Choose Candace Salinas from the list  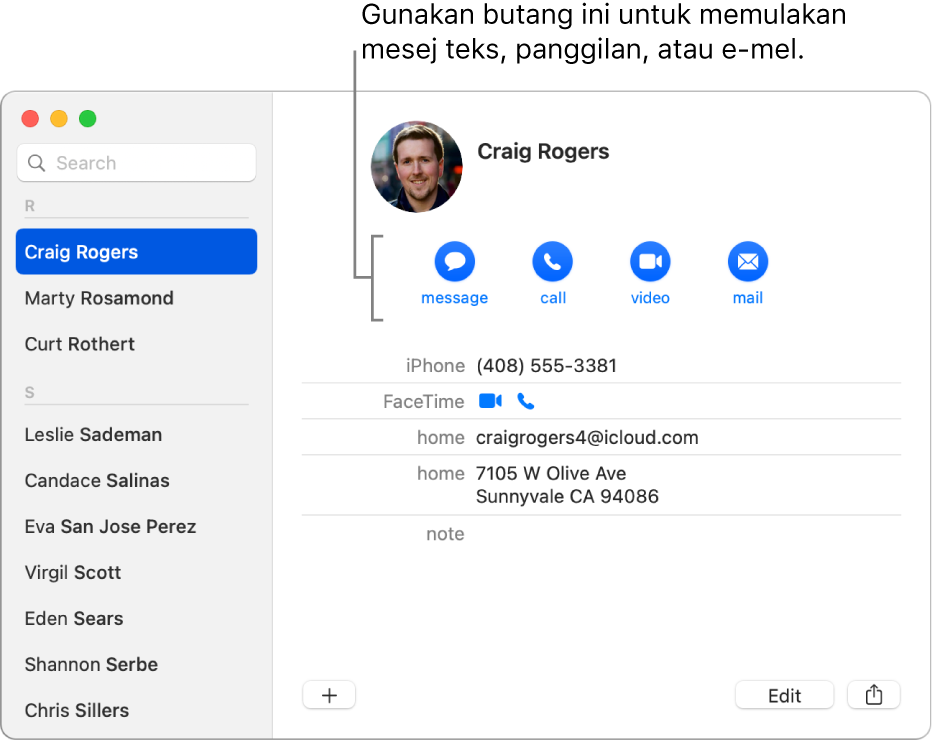(136, 480)
